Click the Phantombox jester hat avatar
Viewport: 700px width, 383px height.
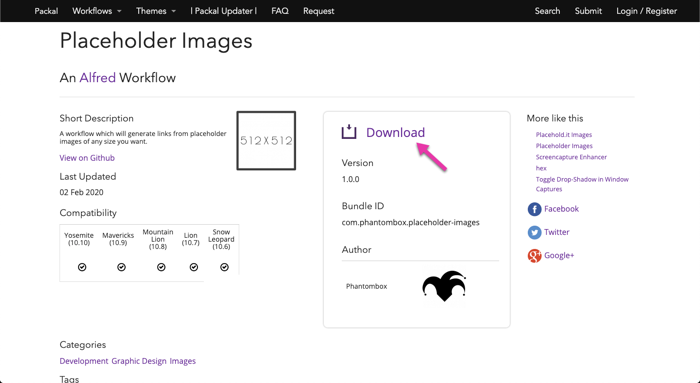[444, 286]
